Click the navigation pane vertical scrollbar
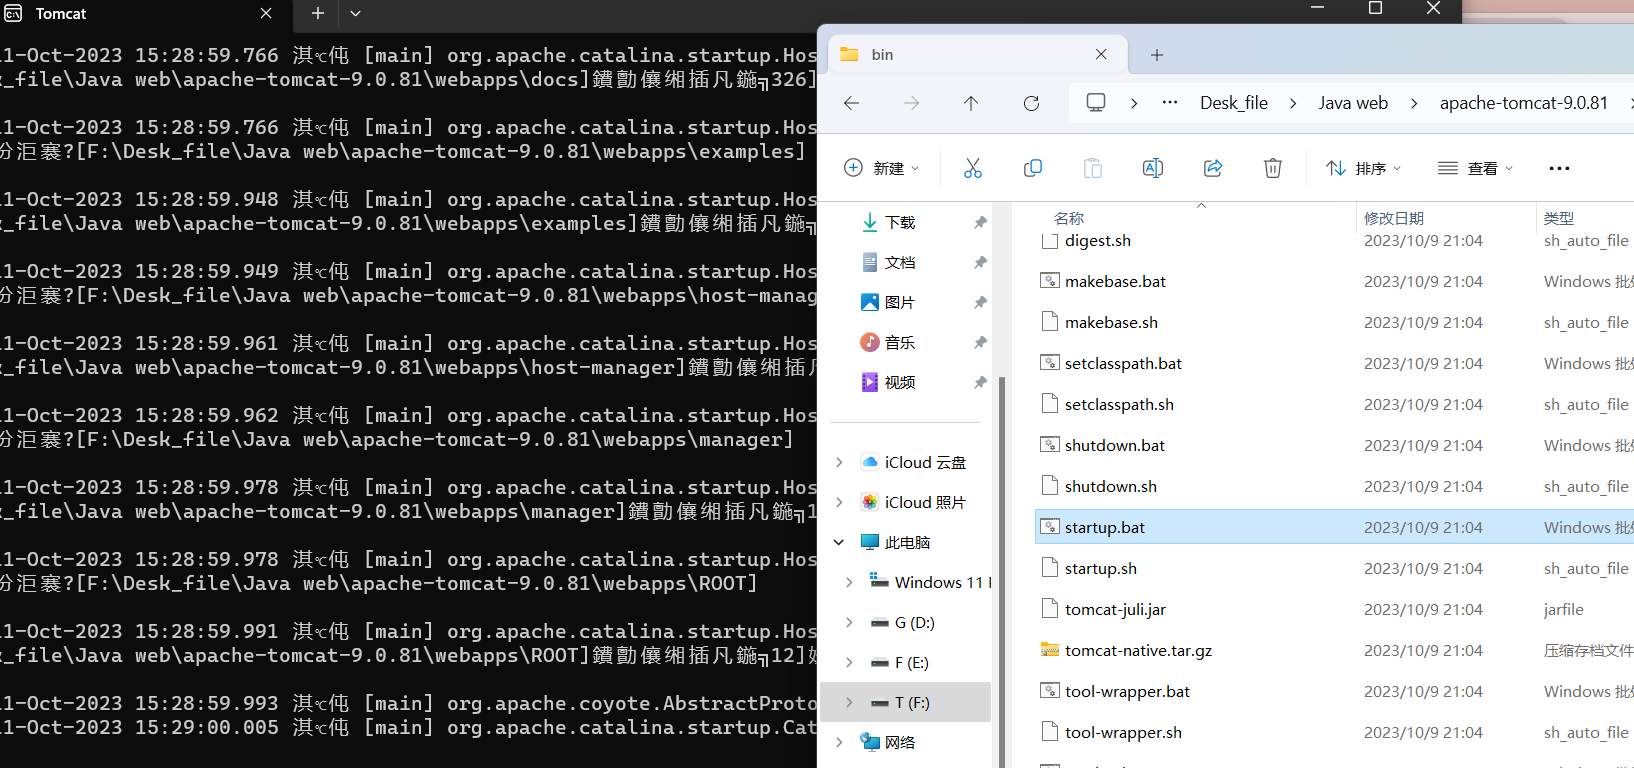 [x=1002, y=570]
